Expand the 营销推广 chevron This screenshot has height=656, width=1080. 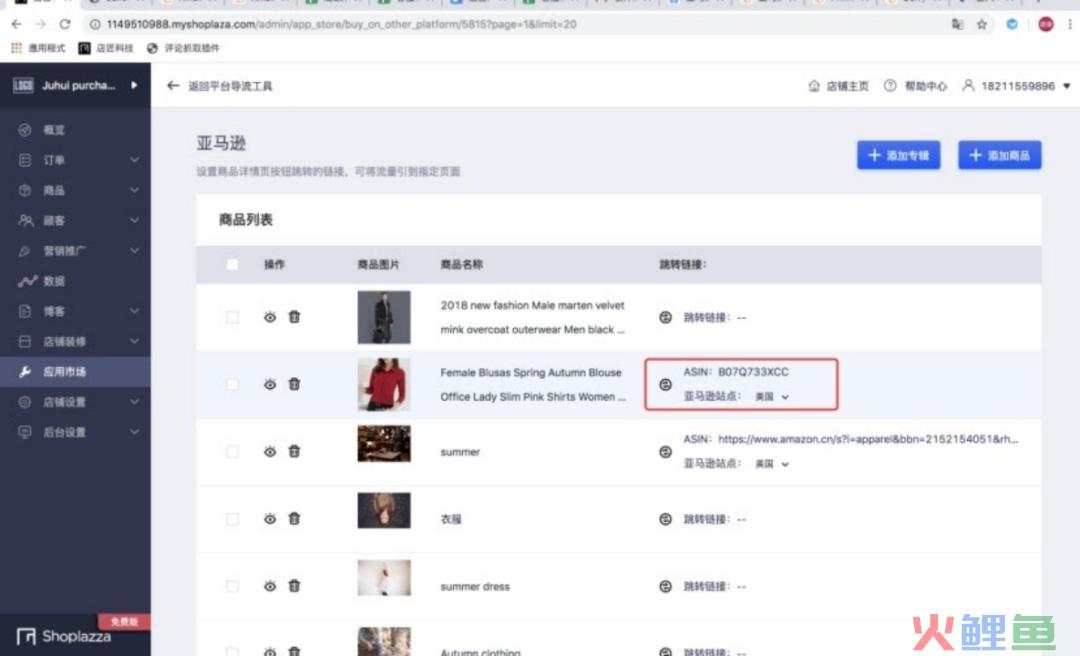134,251
